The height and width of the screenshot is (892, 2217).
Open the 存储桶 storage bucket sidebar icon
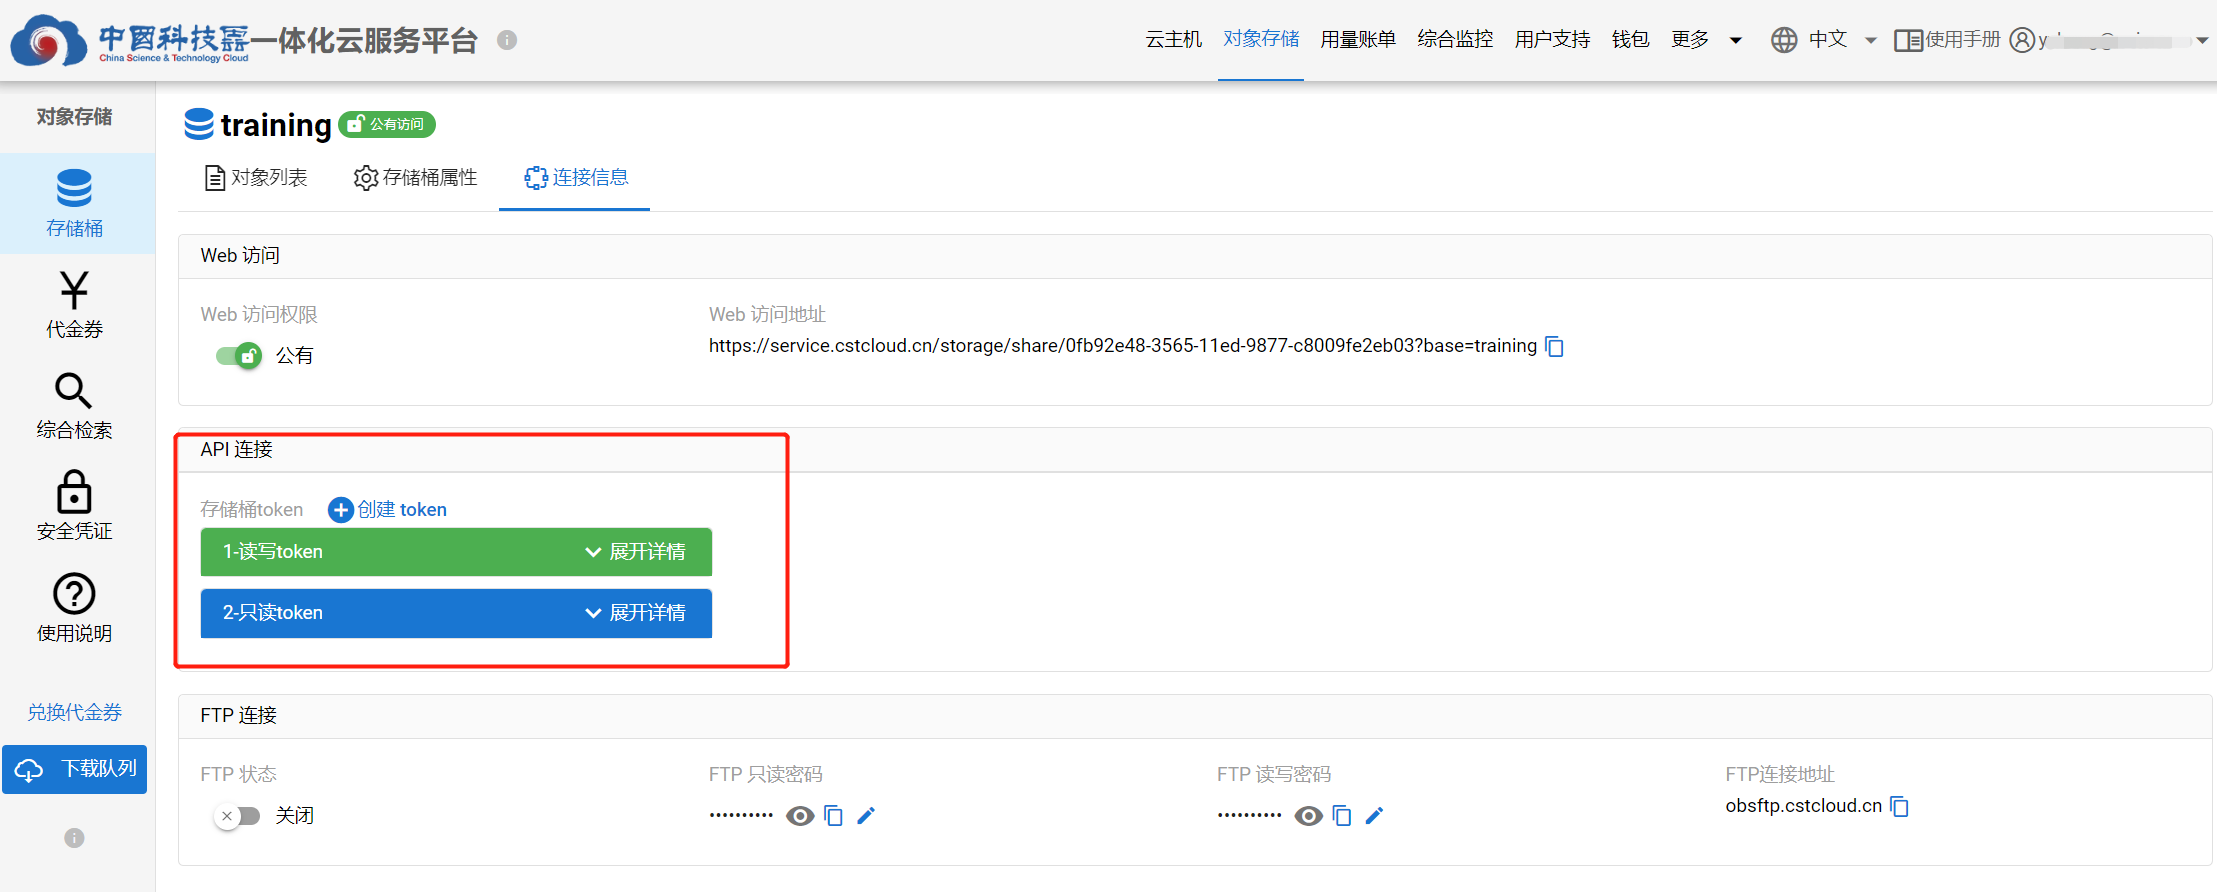pyautogui.click(x=74, y=188)
